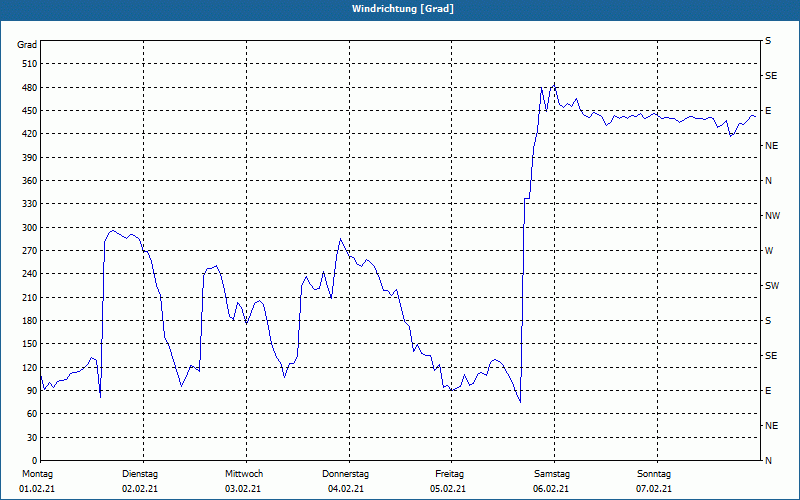Select the N compass label on the 360 gridline
Viewport: 800px width, 500px height.
[768, 181]
